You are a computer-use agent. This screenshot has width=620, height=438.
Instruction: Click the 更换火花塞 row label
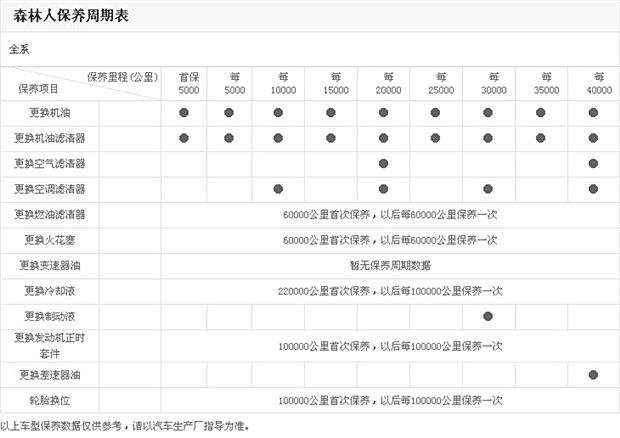point(50,240)
